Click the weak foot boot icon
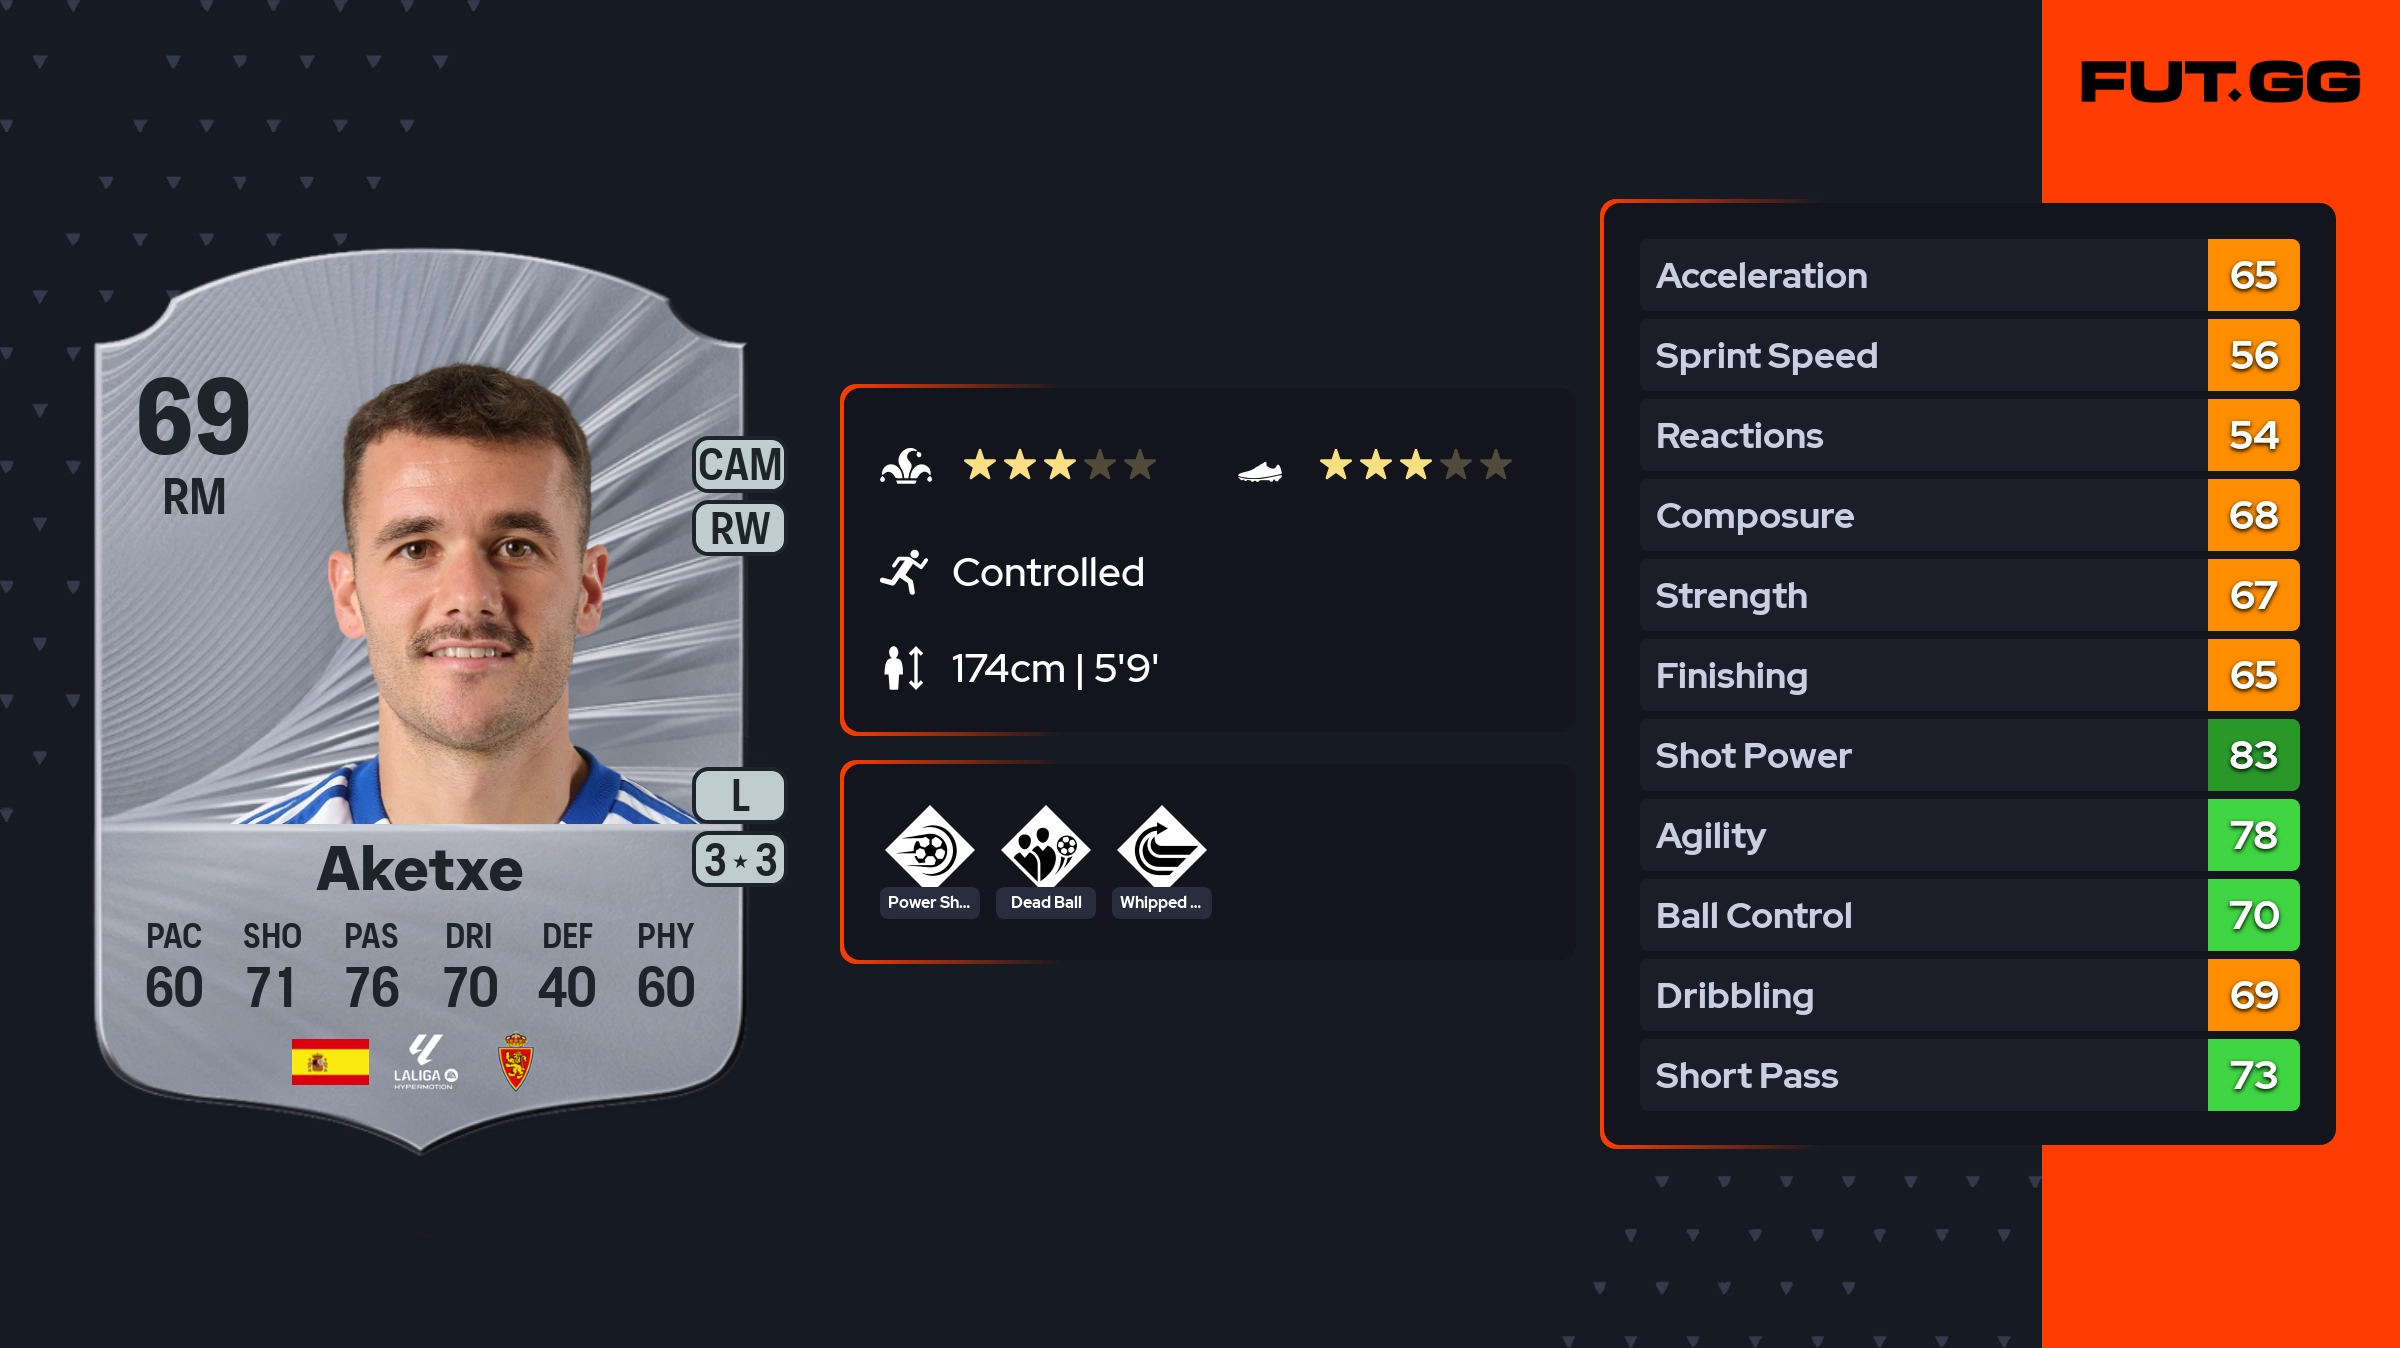2400x1348 pixels. coord(1260,470)
